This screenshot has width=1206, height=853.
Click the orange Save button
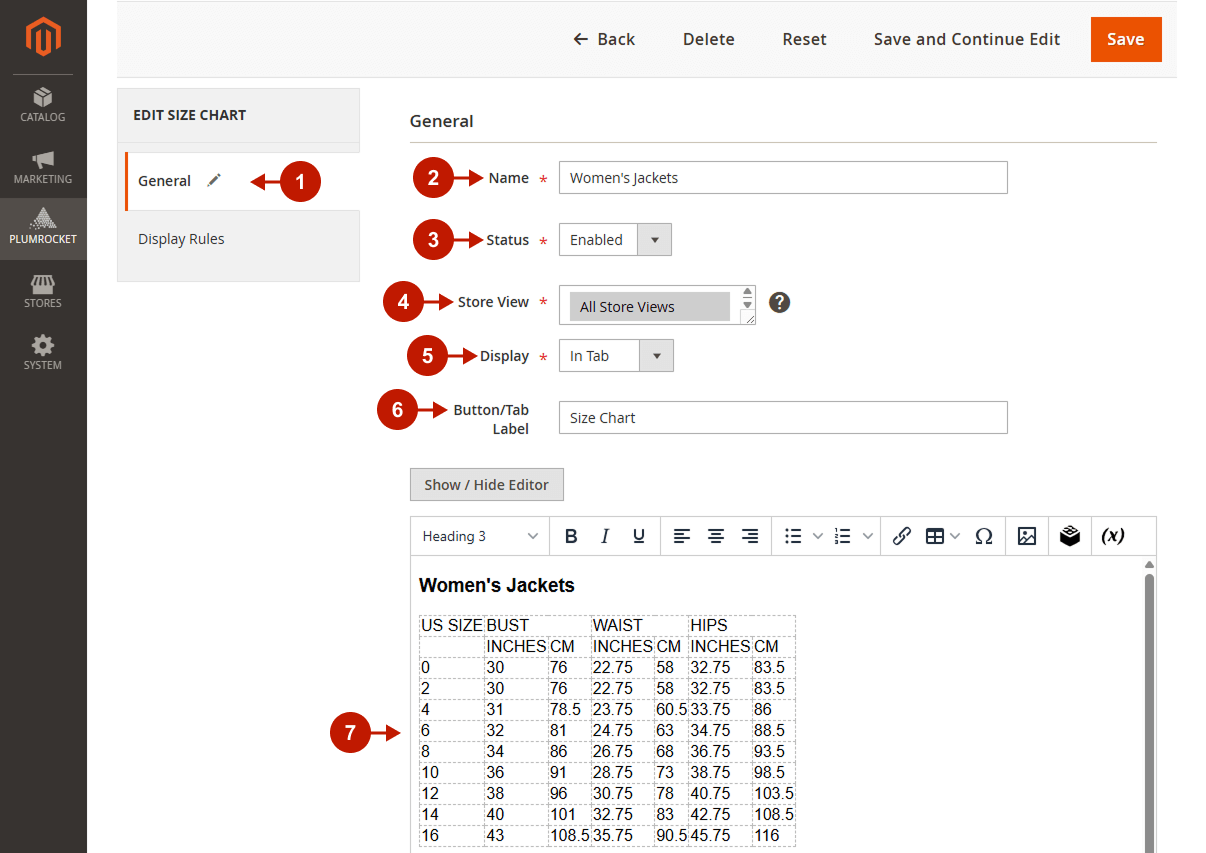click(1125, 39)
